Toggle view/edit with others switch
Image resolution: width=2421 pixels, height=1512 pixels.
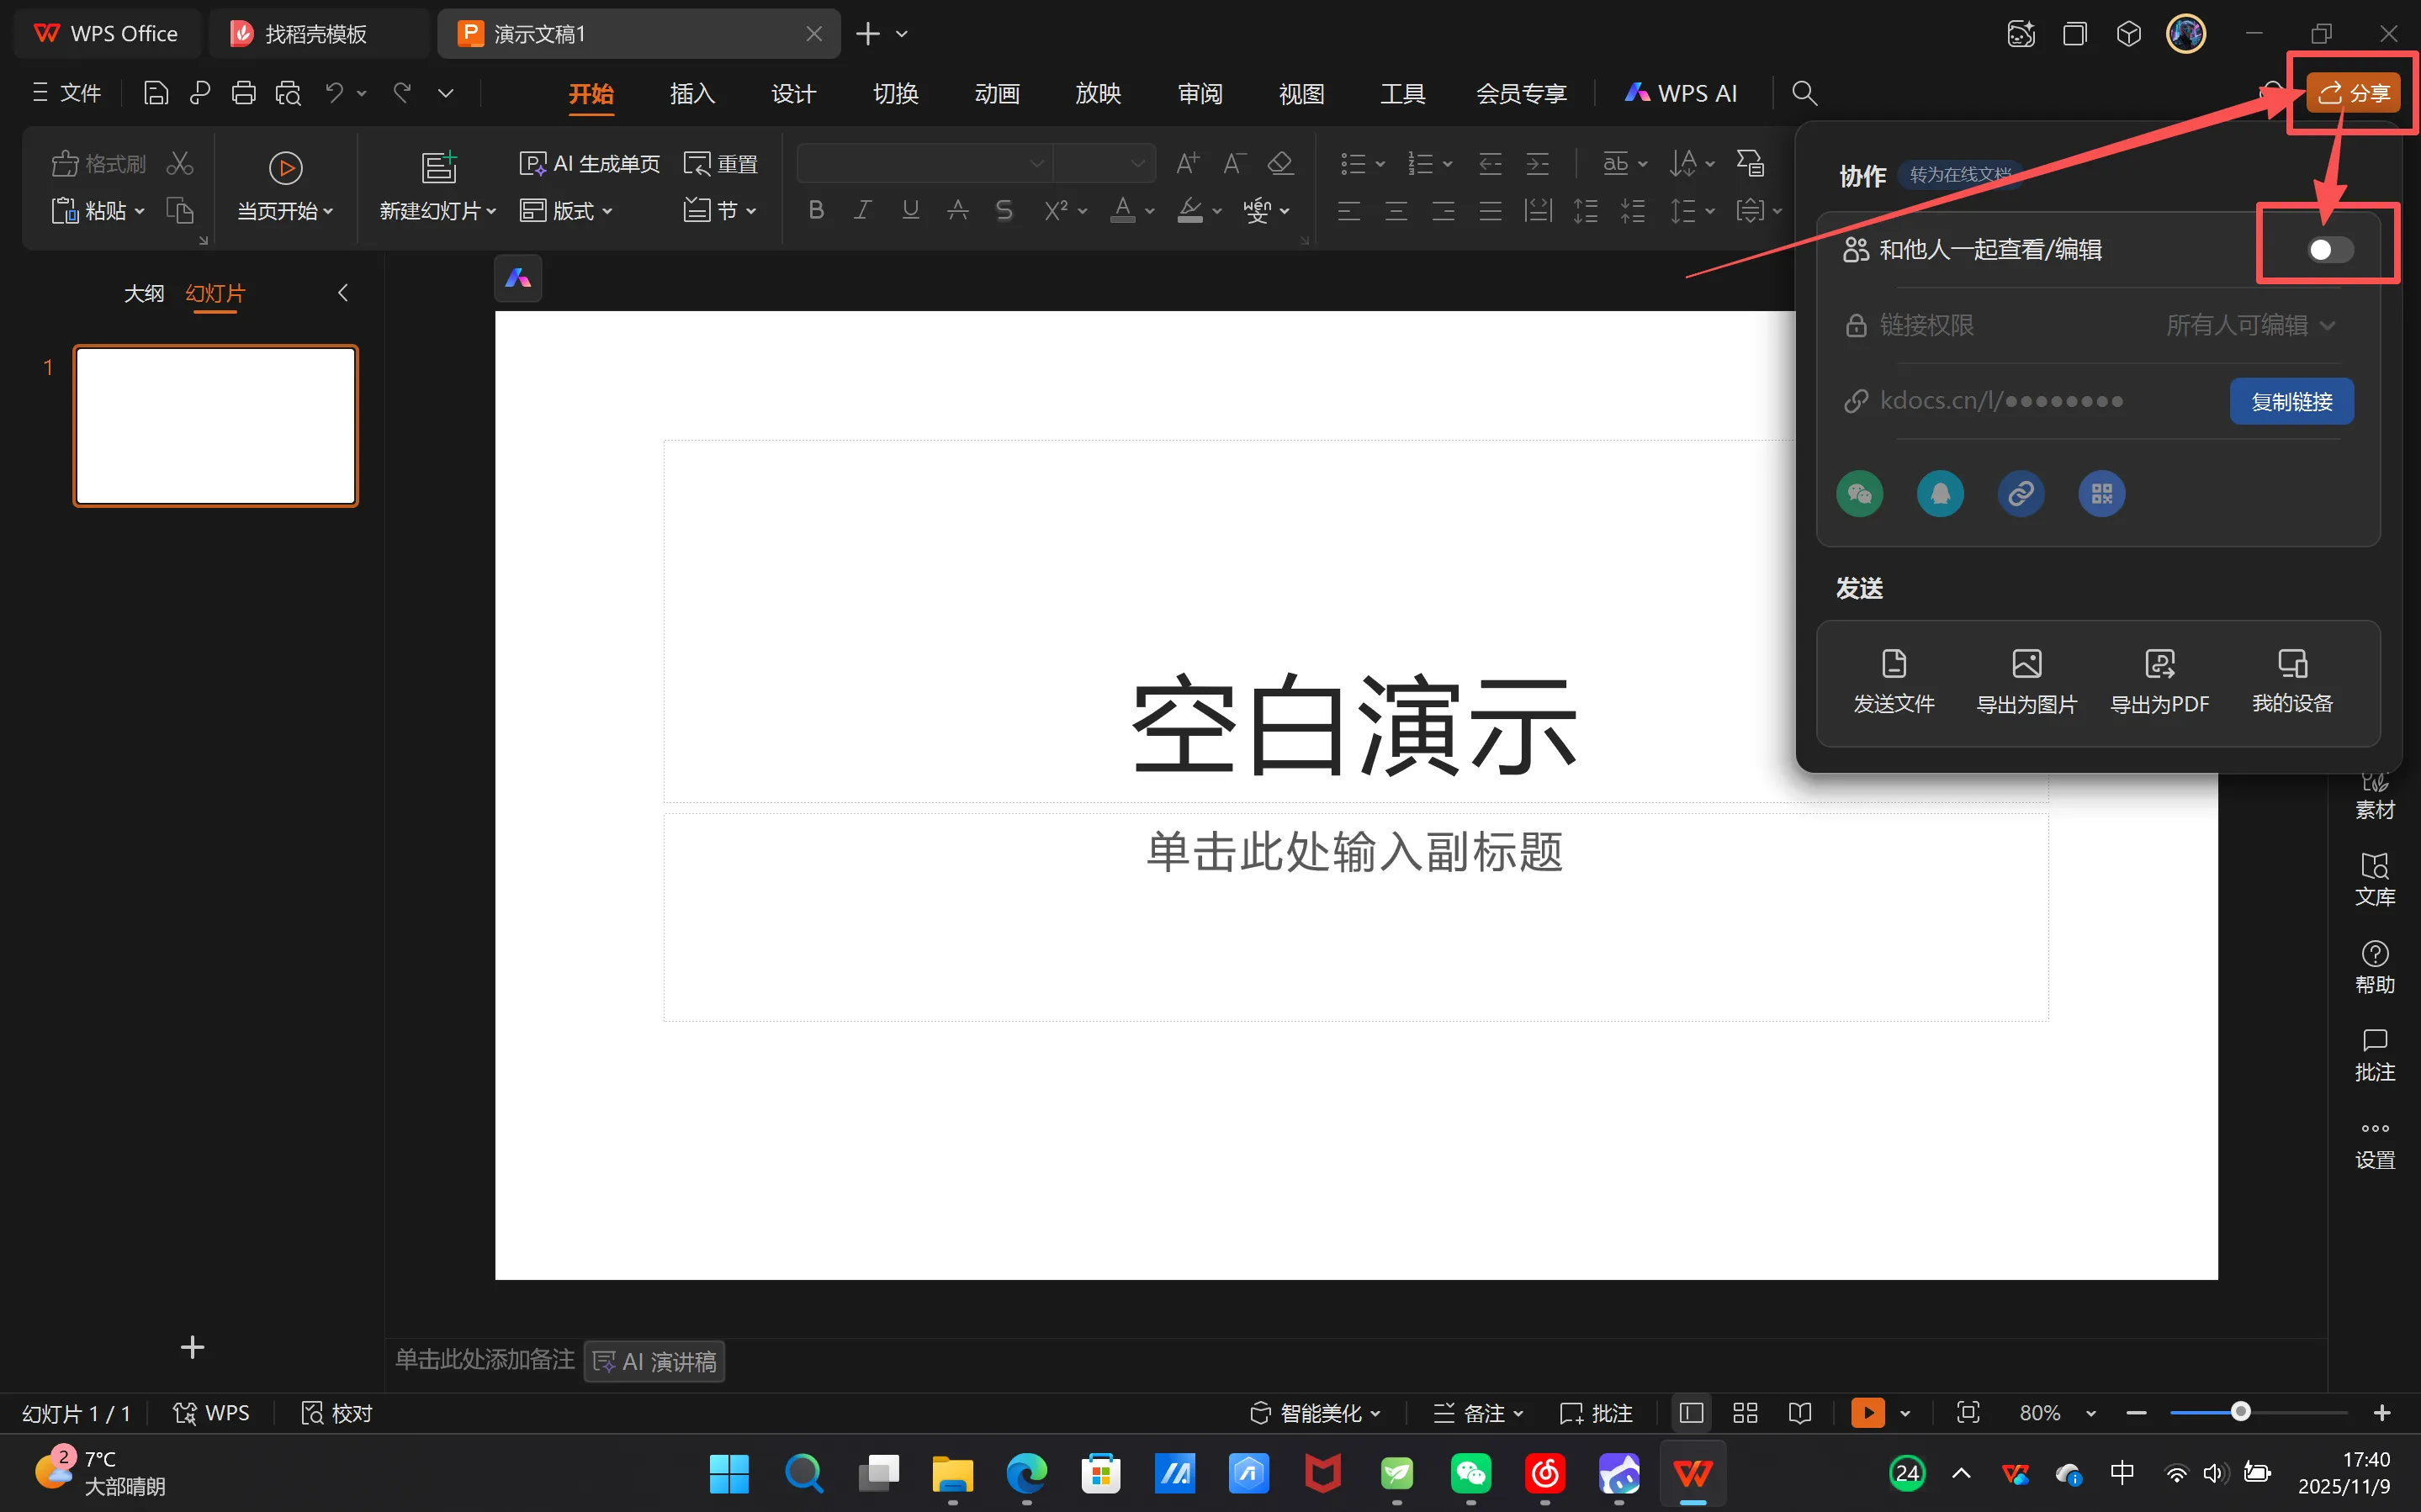point(2330,249)
